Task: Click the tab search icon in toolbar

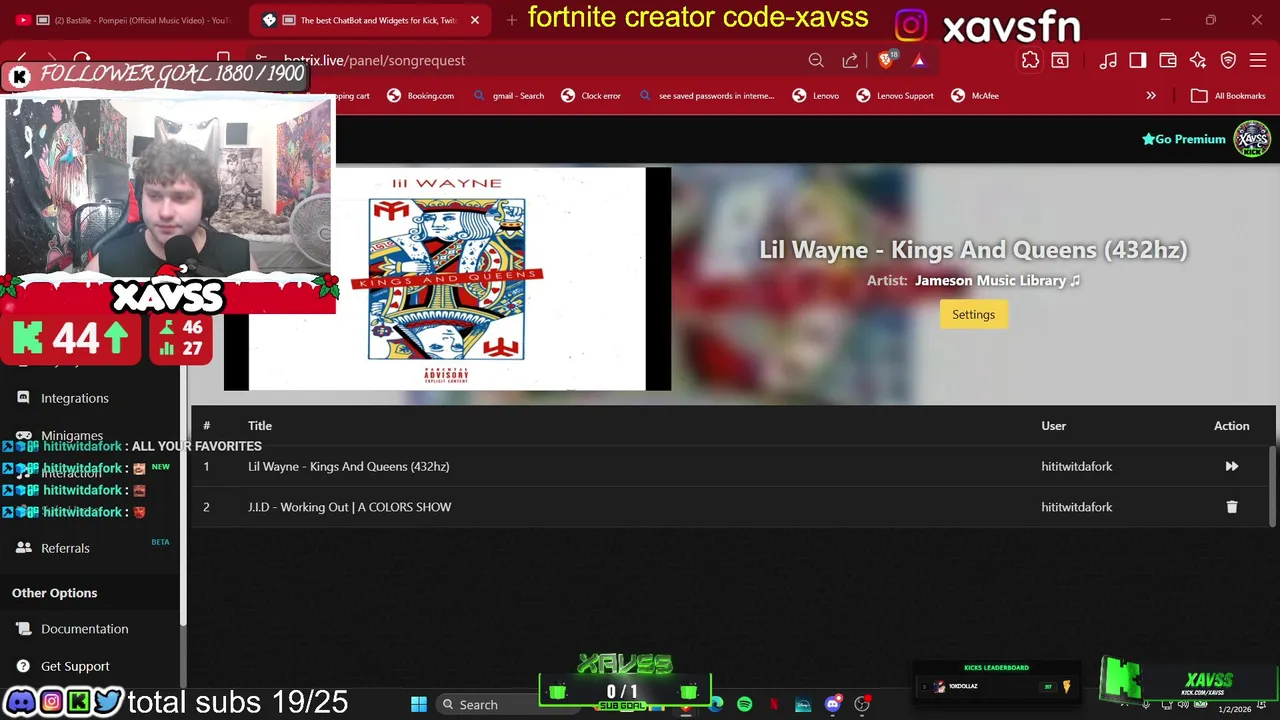Action: (1060, 61)
